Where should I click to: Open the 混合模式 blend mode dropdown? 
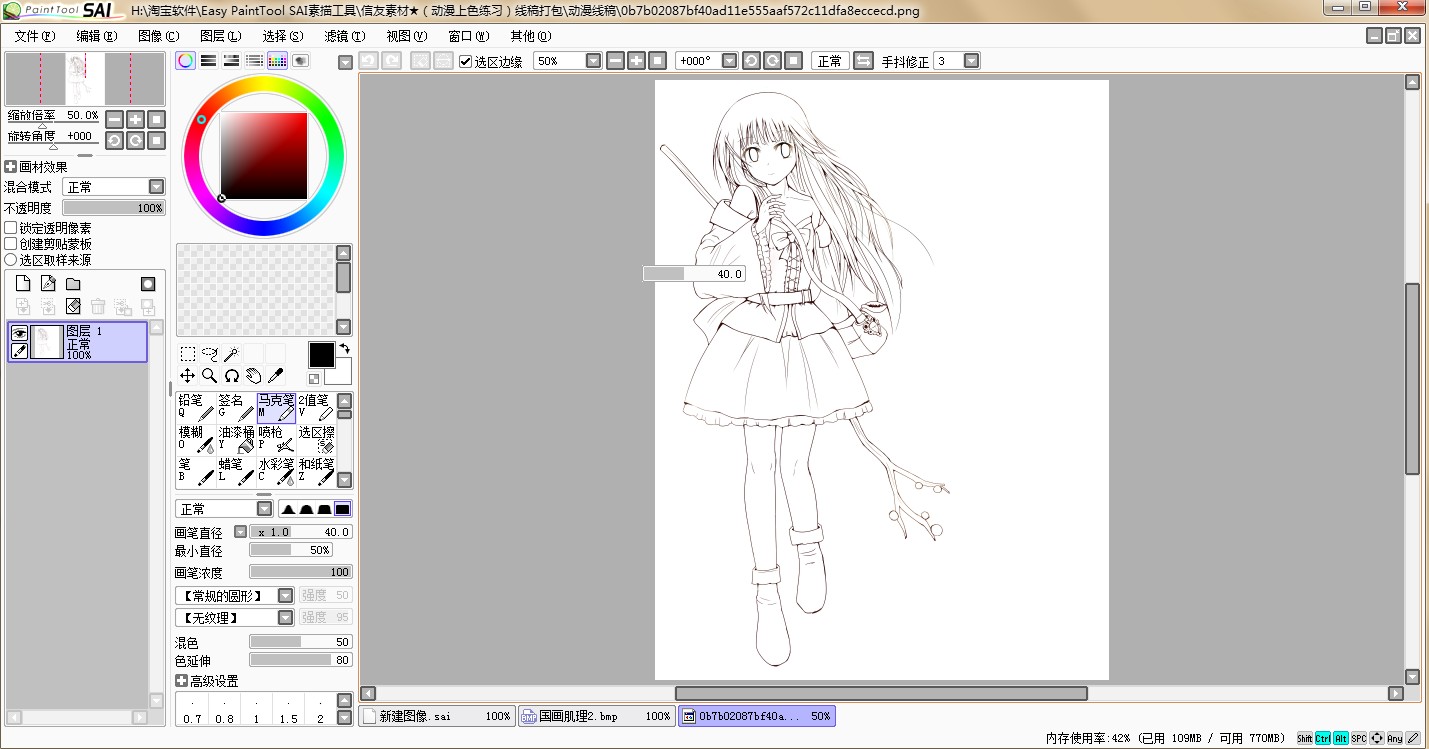(113, 187)
